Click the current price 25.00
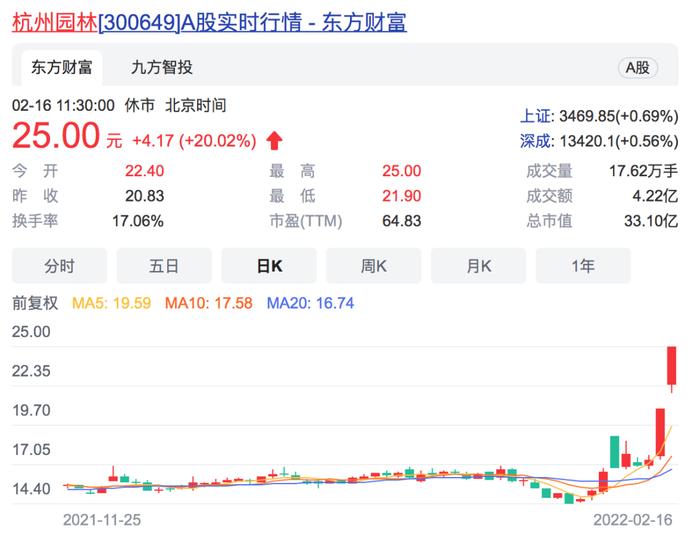Screen dimensions: 700x536 (56, 135)
